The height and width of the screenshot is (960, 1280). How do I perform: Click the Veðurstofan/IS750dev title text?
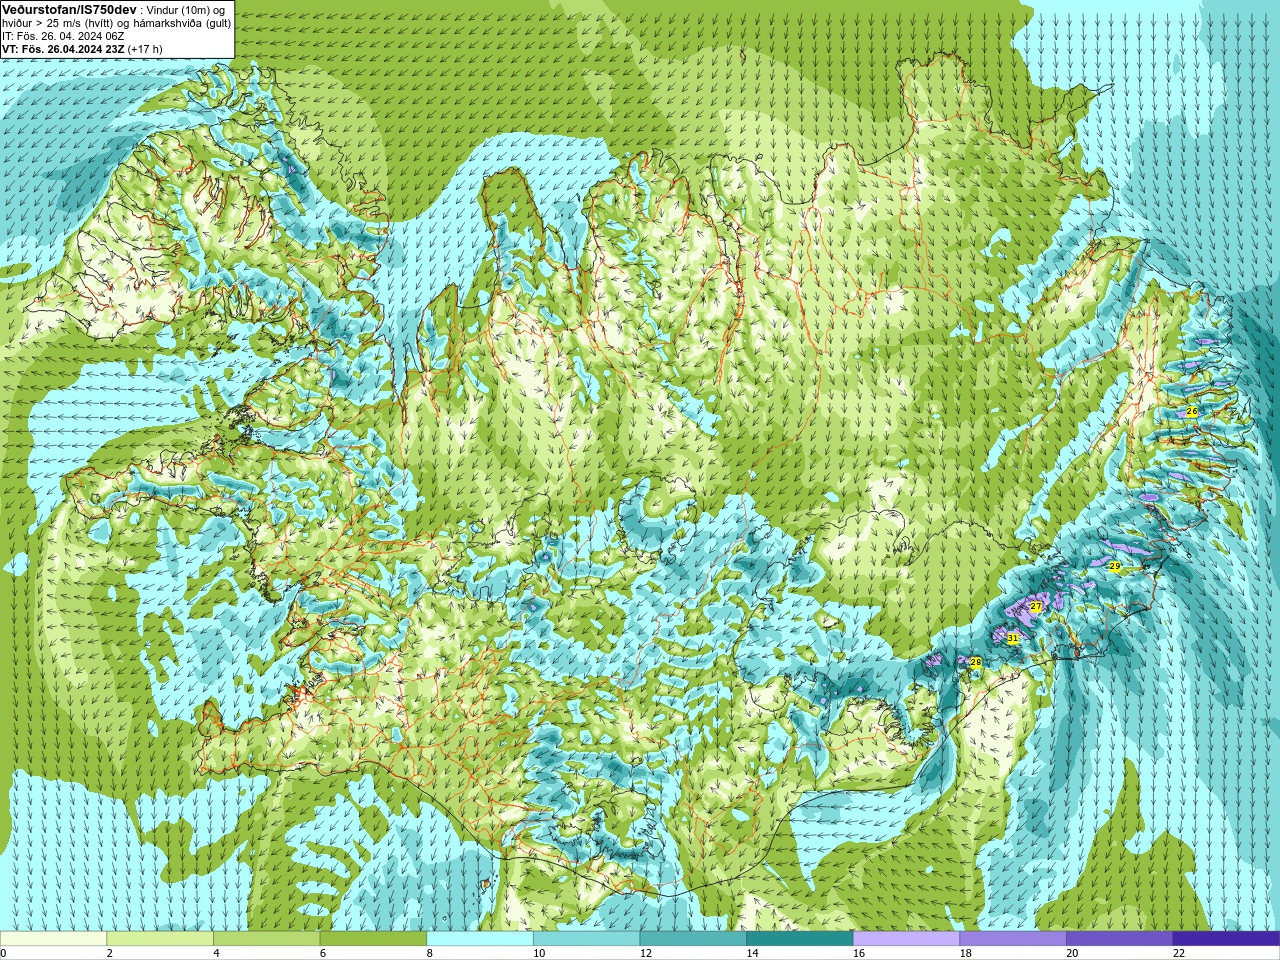[69, 9]
